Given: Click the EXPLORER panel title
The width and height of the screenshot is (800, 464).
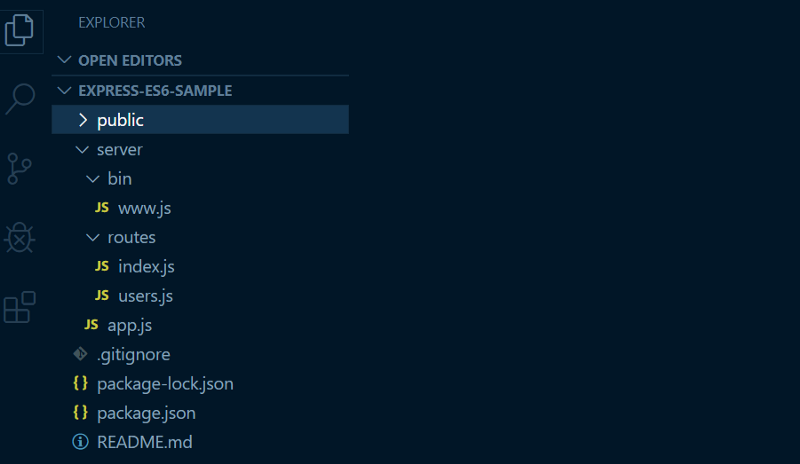Looking at the screenshot, I should pos(112,22).
